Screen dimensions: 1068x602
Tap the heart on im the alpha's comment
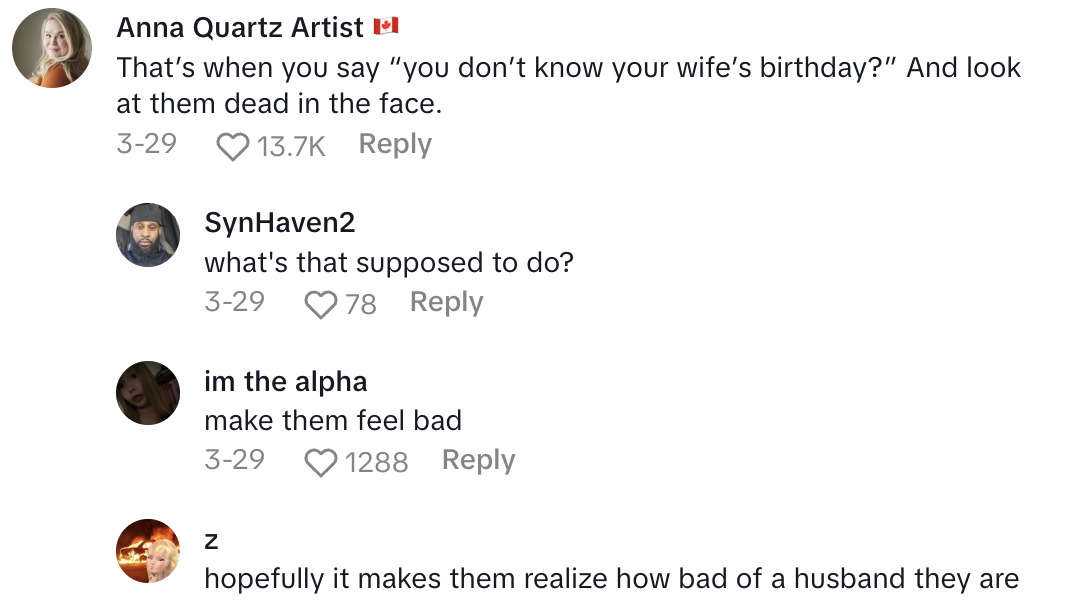tap(320, 462)
